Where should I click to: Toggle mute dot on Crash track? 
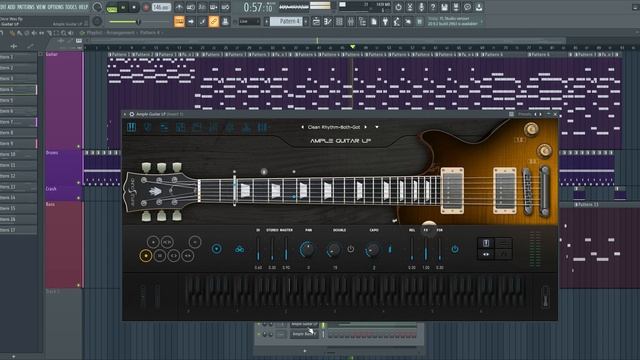79,198
